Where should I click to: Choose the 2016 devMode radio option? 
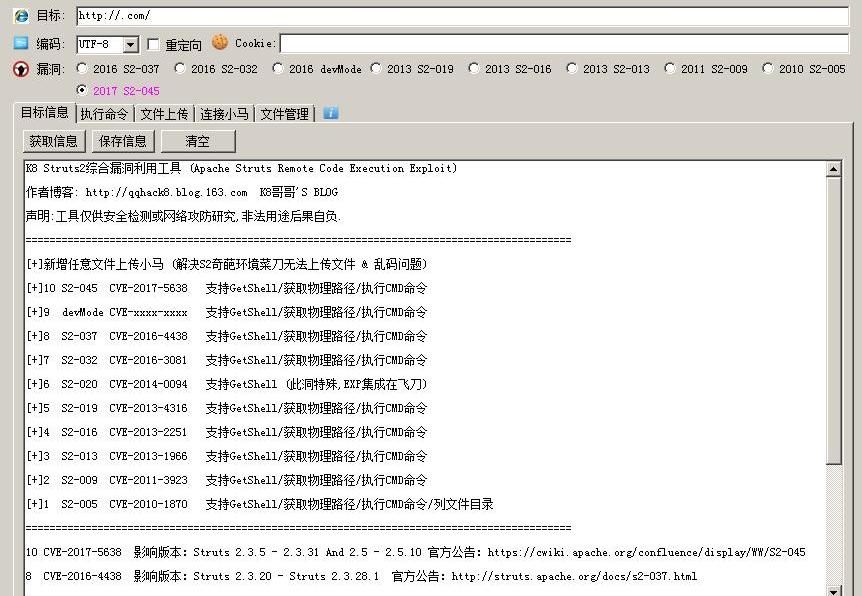tap(278, 69)
